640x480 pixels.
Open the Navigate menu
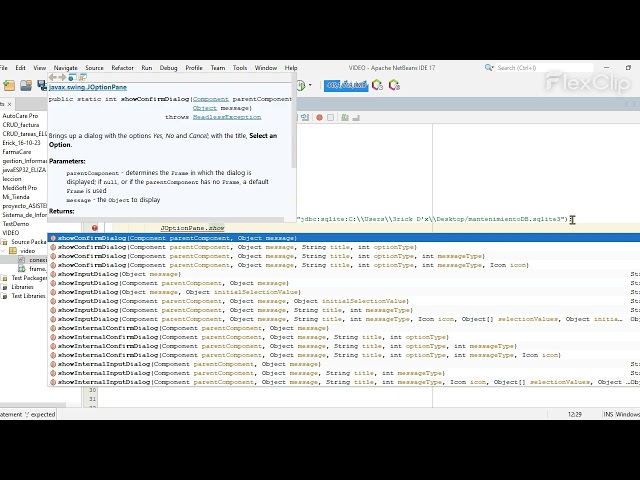[x=65, y=68]
